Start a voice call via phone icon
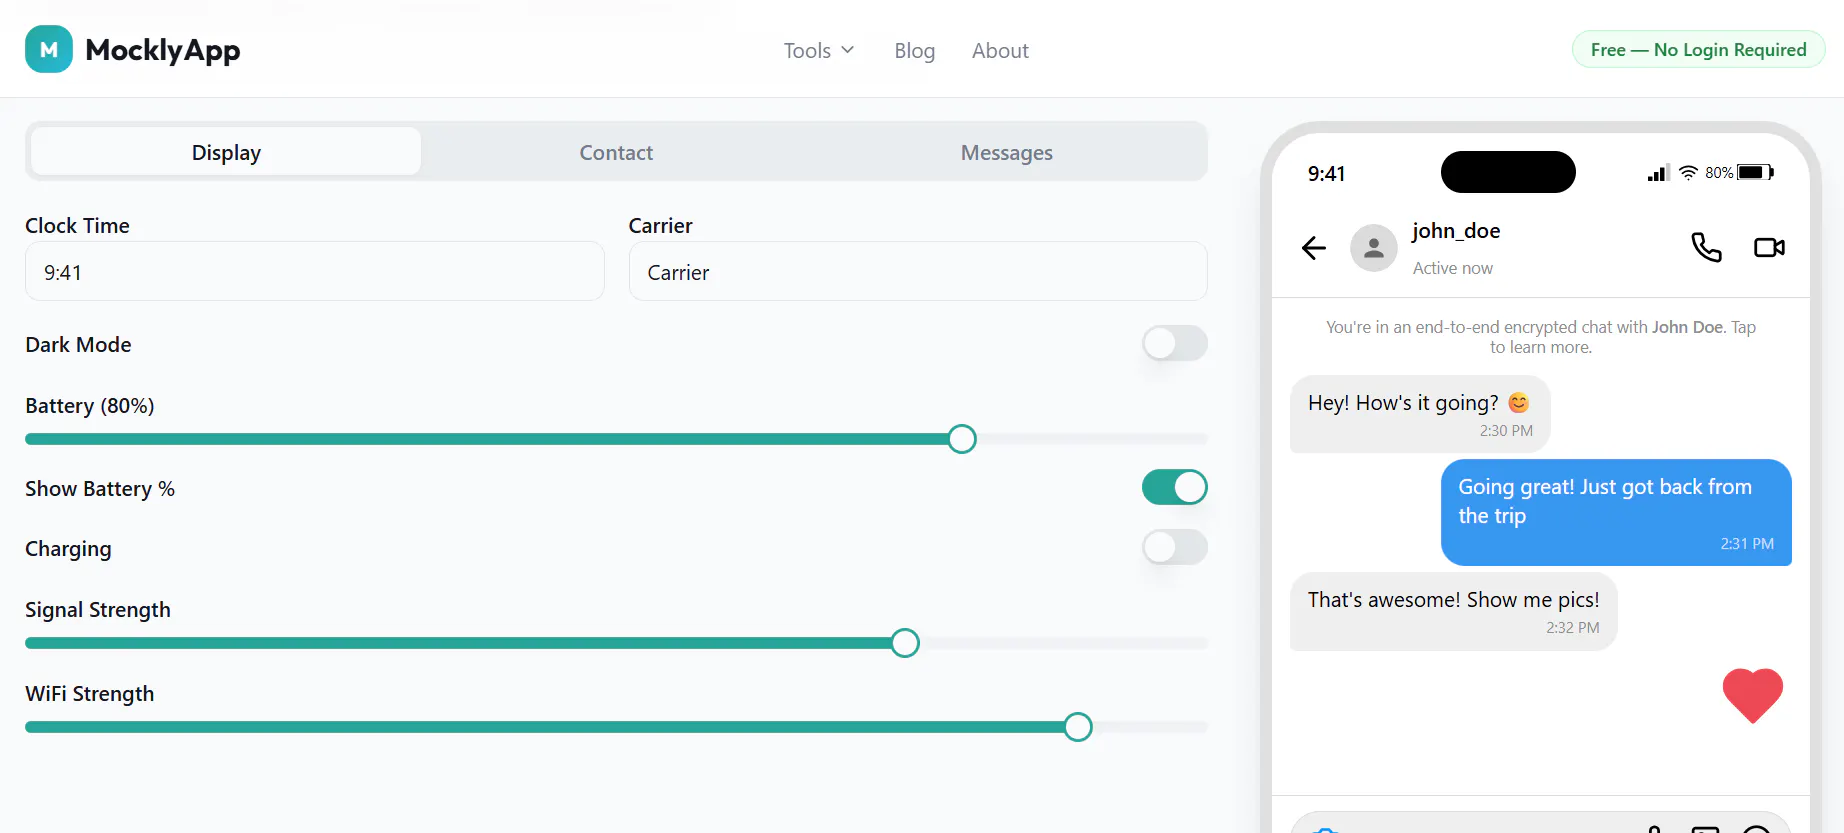Image resolution: width=1844 pixels, height=833 pixels. [x=1706, y=247]
